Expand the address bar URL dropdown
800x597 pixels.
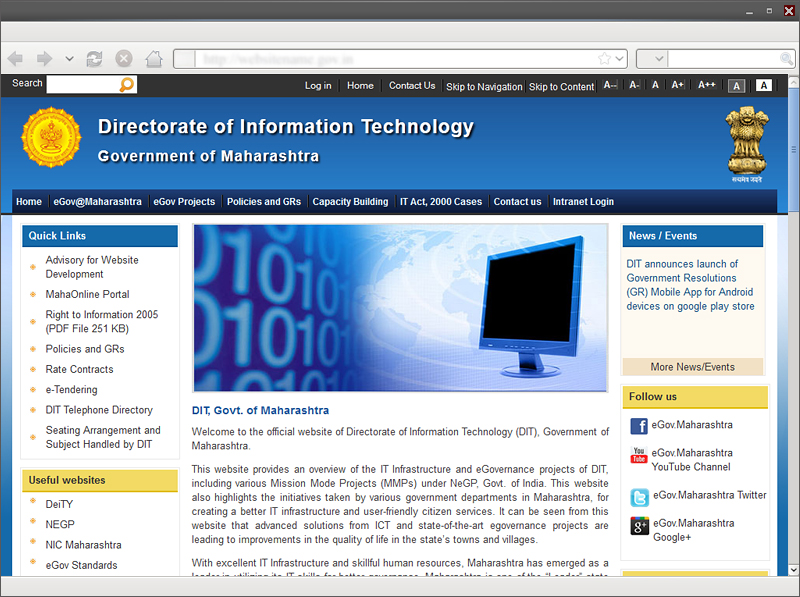click(x=620, y=59)
